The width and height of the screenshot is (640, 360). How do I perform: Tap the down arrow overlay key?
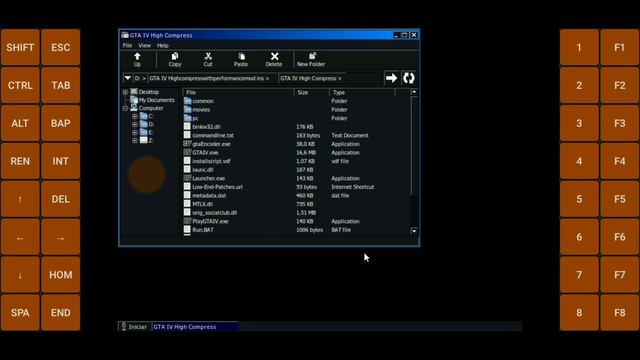click(x=20, y=275)
